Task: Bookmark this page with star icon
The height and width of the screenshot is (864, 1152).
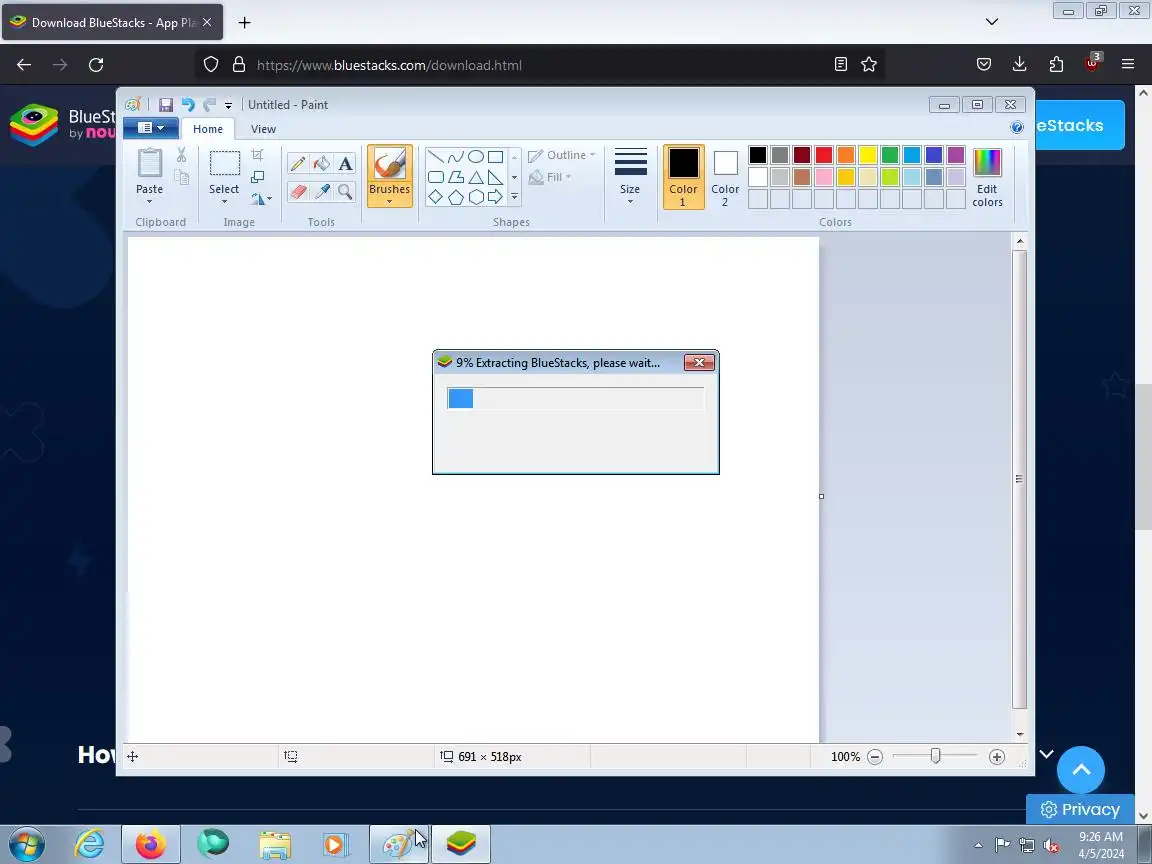Action: coord(868,65)
